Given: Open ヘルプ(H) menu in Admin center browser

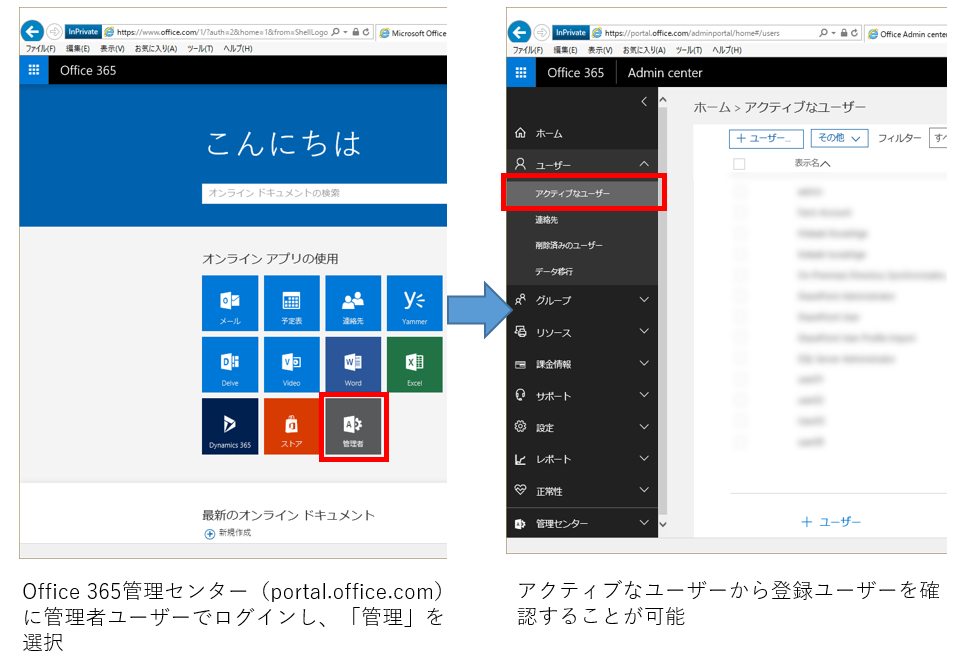Looking at the screenshot, I should pos(727,50).
